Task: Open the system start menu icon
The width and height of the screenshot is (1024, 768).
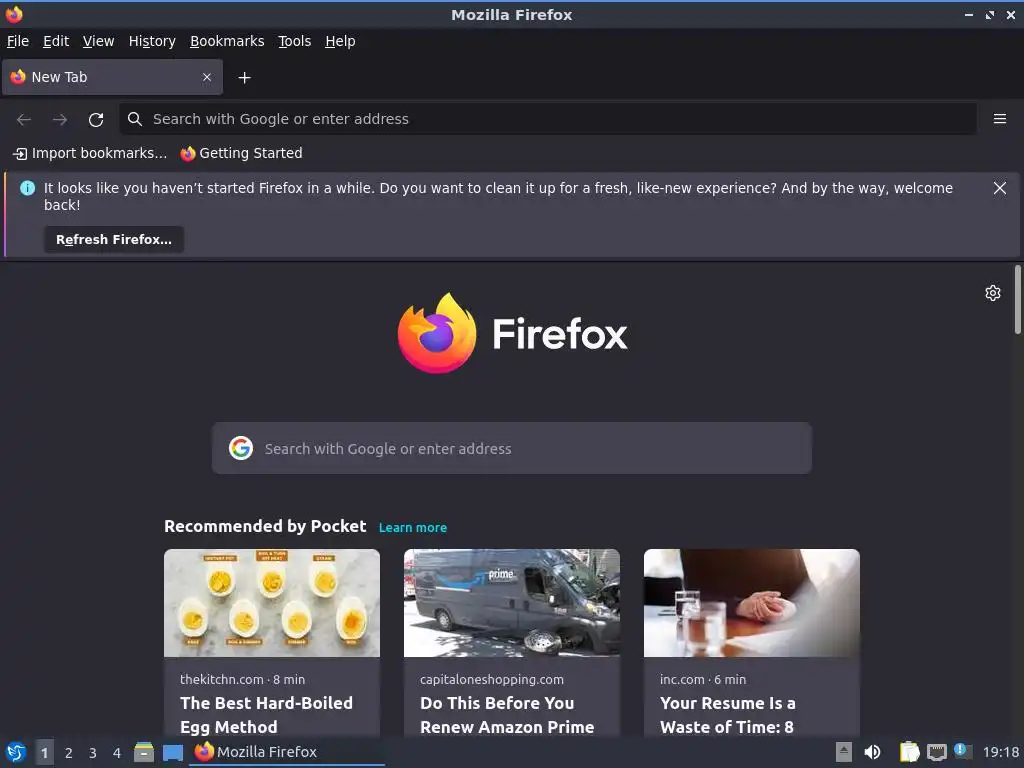Action: pos(16,752)
